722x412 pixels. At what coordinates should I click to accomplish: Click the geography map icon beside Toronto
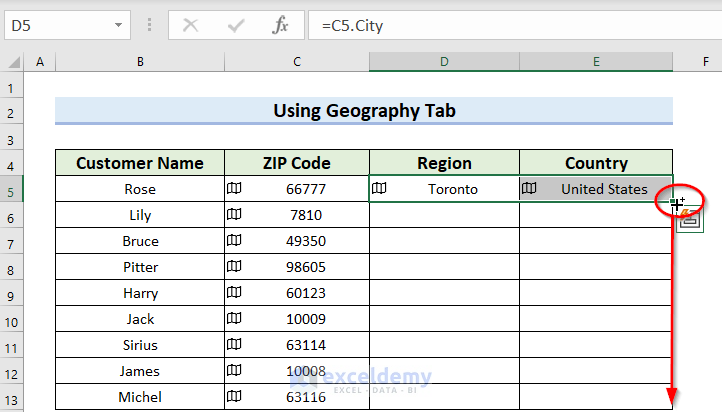(379, 188)
